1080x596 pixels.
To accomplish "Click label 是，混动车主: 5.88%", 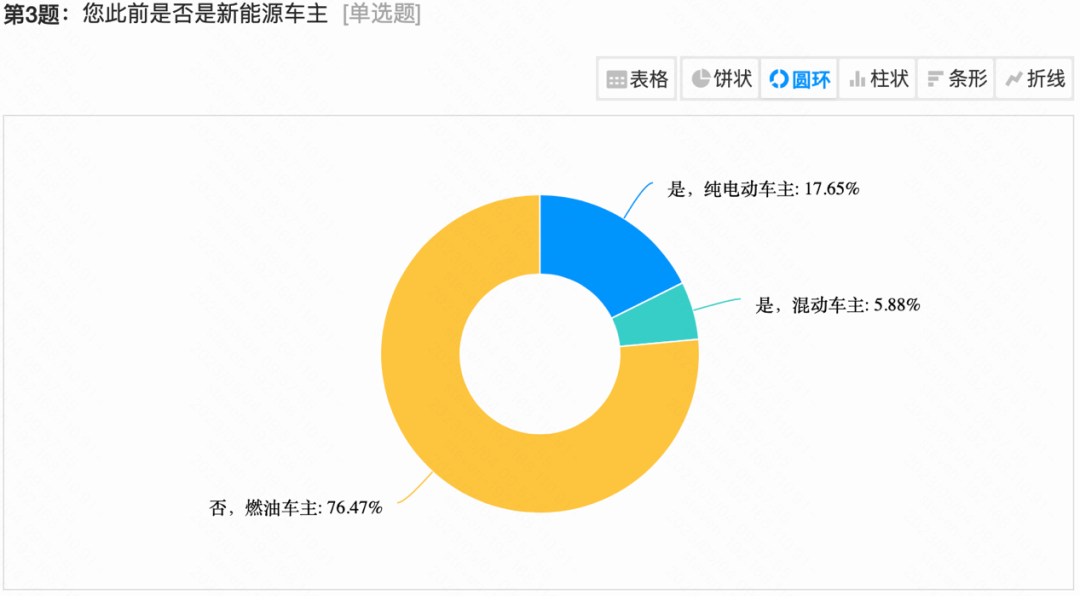I will pos(838,305).
